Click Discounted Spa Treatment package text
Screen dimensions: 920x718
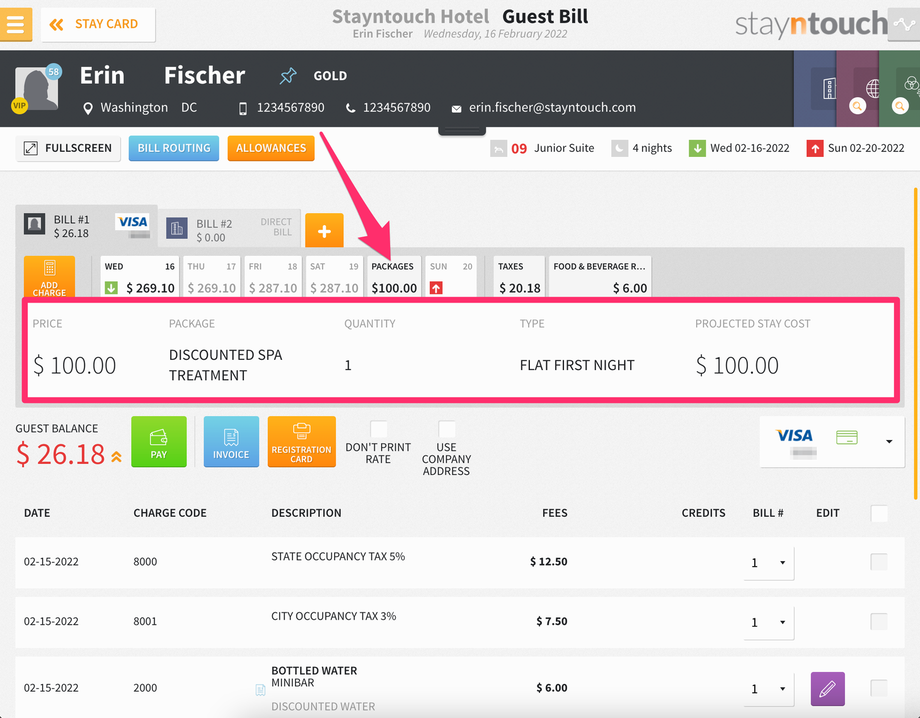[225, 365]
